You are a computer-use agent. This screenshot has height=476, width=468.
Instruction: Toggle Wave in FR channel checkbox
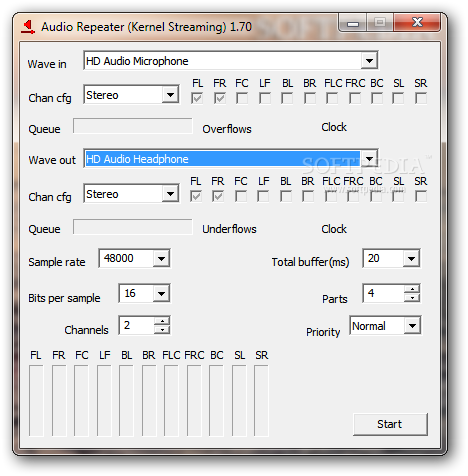(220, 98)
